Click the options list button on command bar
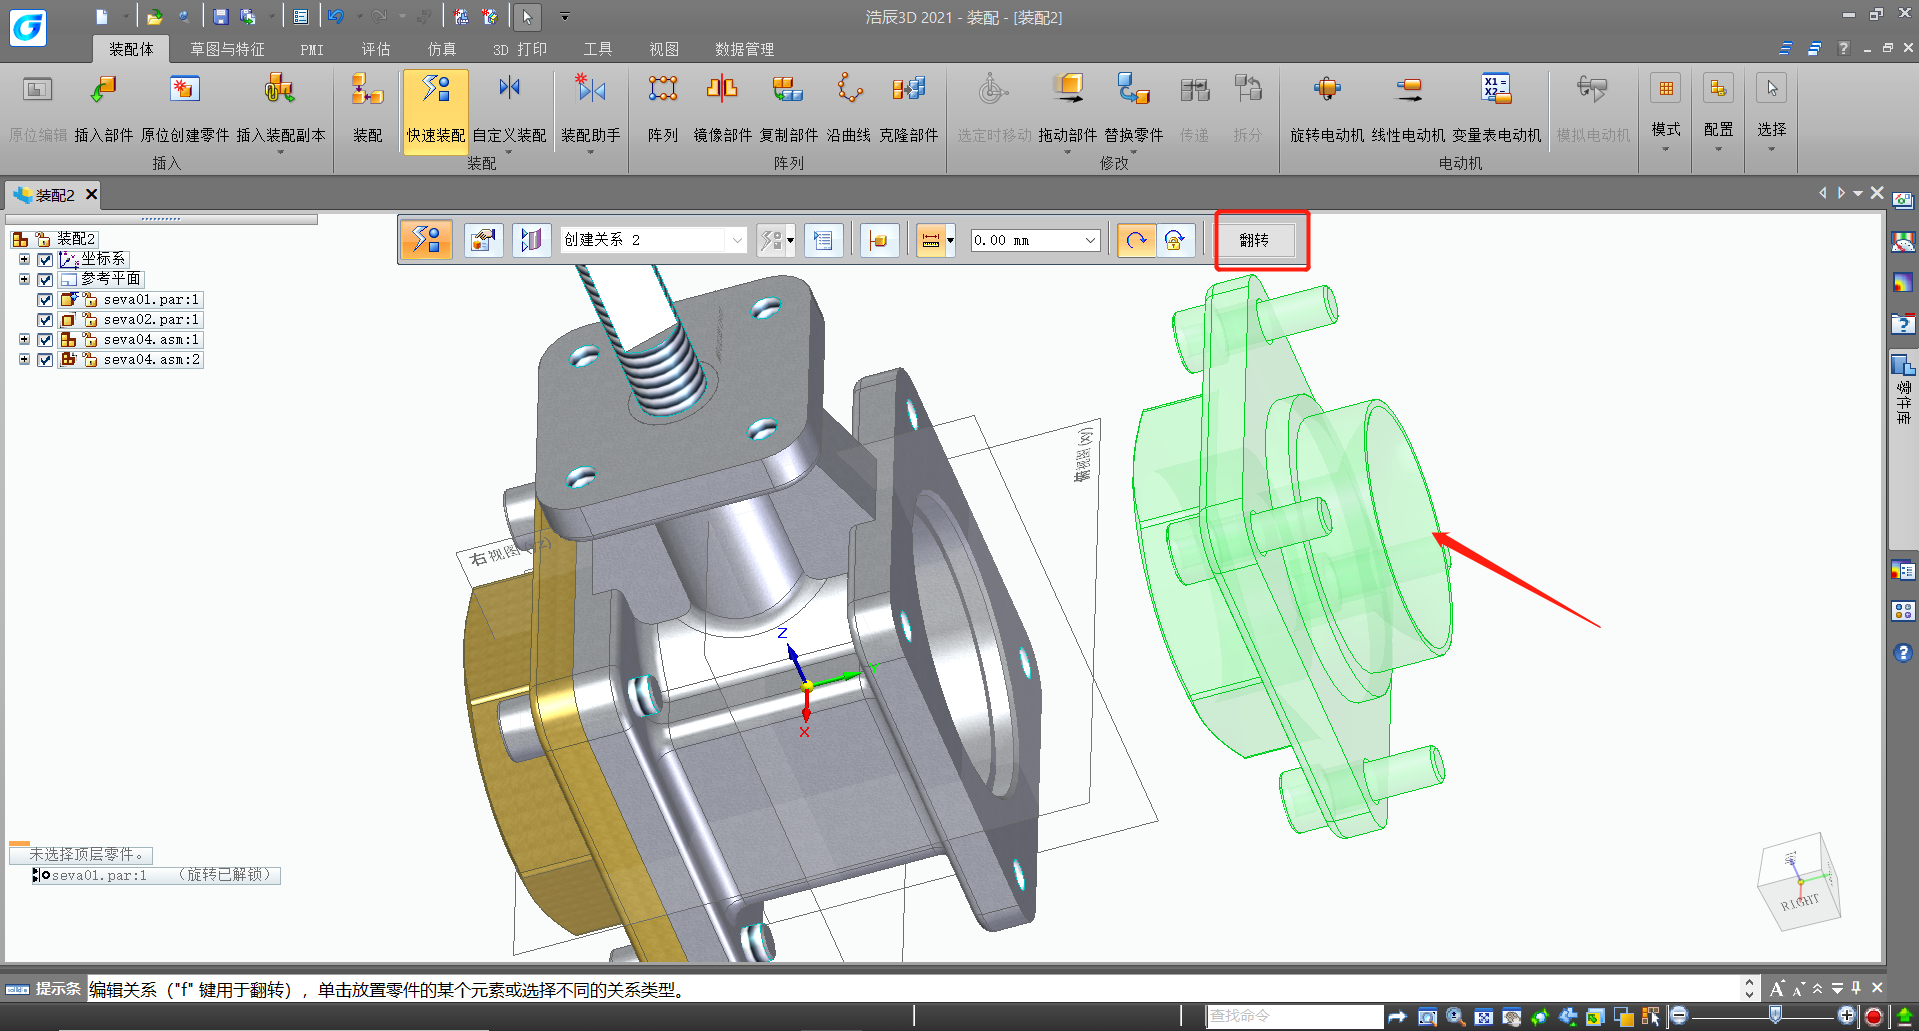Image resolution: width=1919 pixels, height=1031 pixels. pyautogui.click(x=823, y=240)
